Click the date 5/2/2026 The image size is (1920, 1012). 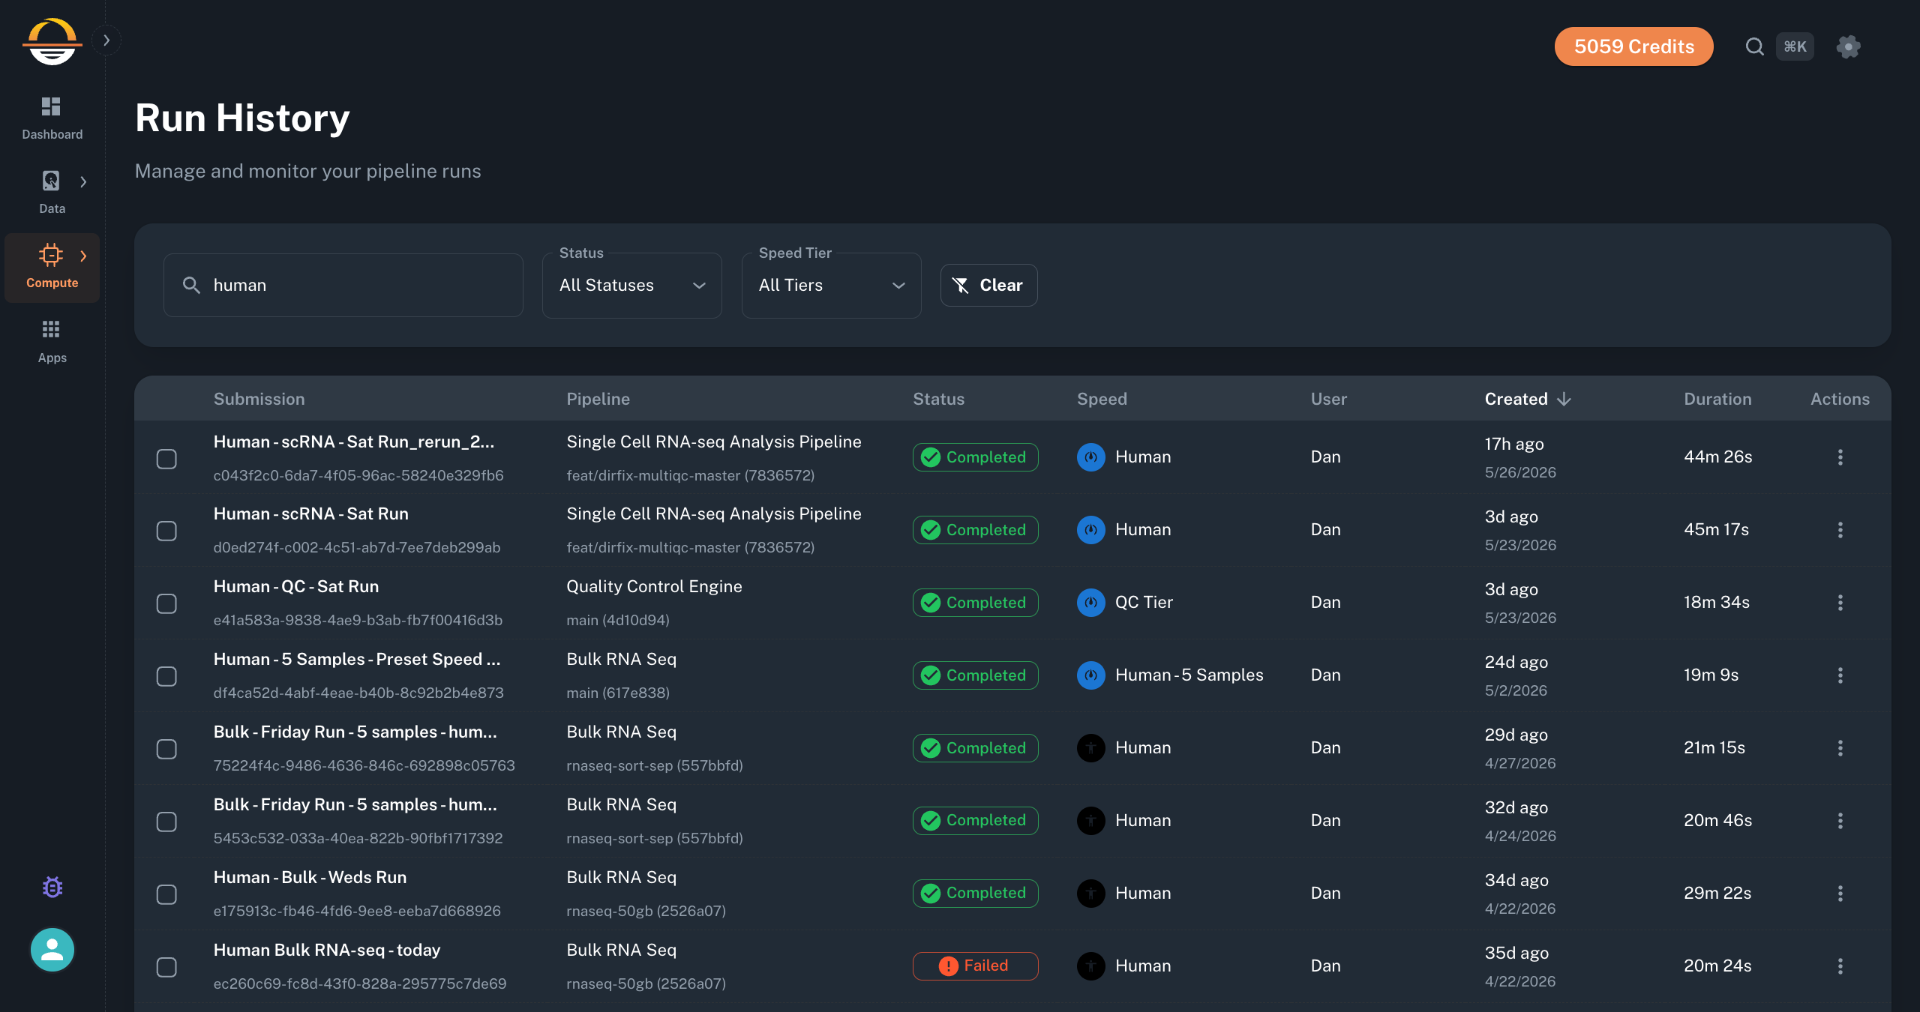tap(1516, 691)
